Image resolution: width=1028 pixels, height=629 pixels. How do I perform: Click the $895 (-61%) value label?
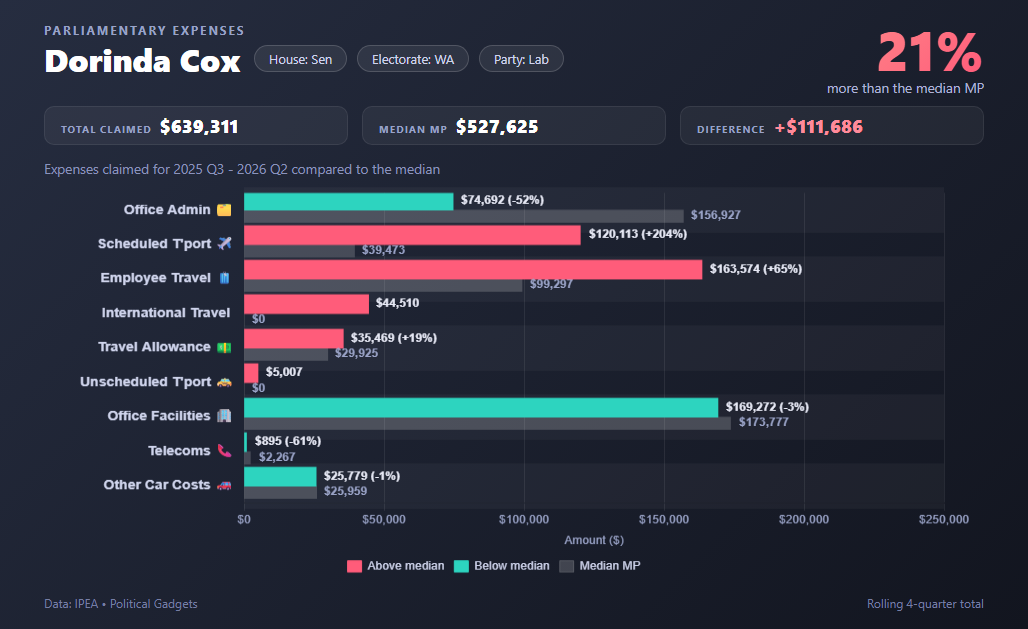click(x=288, y=441)
